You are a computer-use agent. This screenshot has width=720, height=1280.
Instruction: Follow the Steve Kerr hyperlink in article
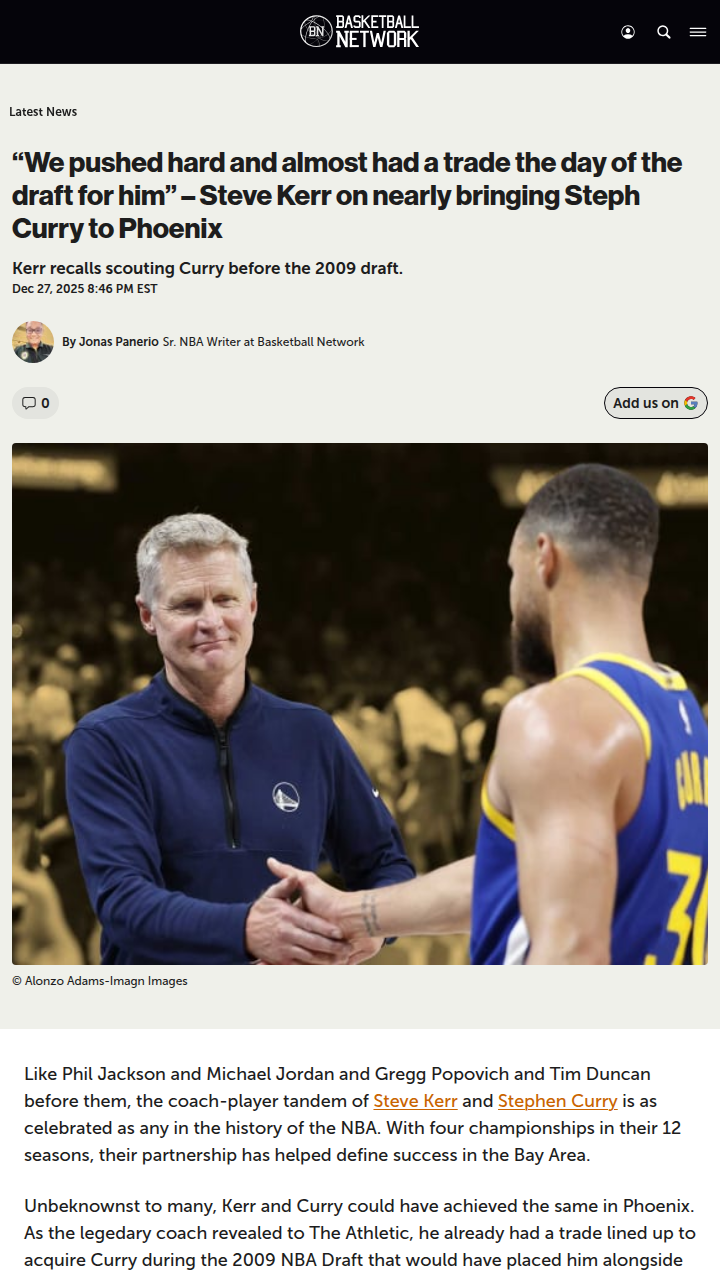(415, 1101)
